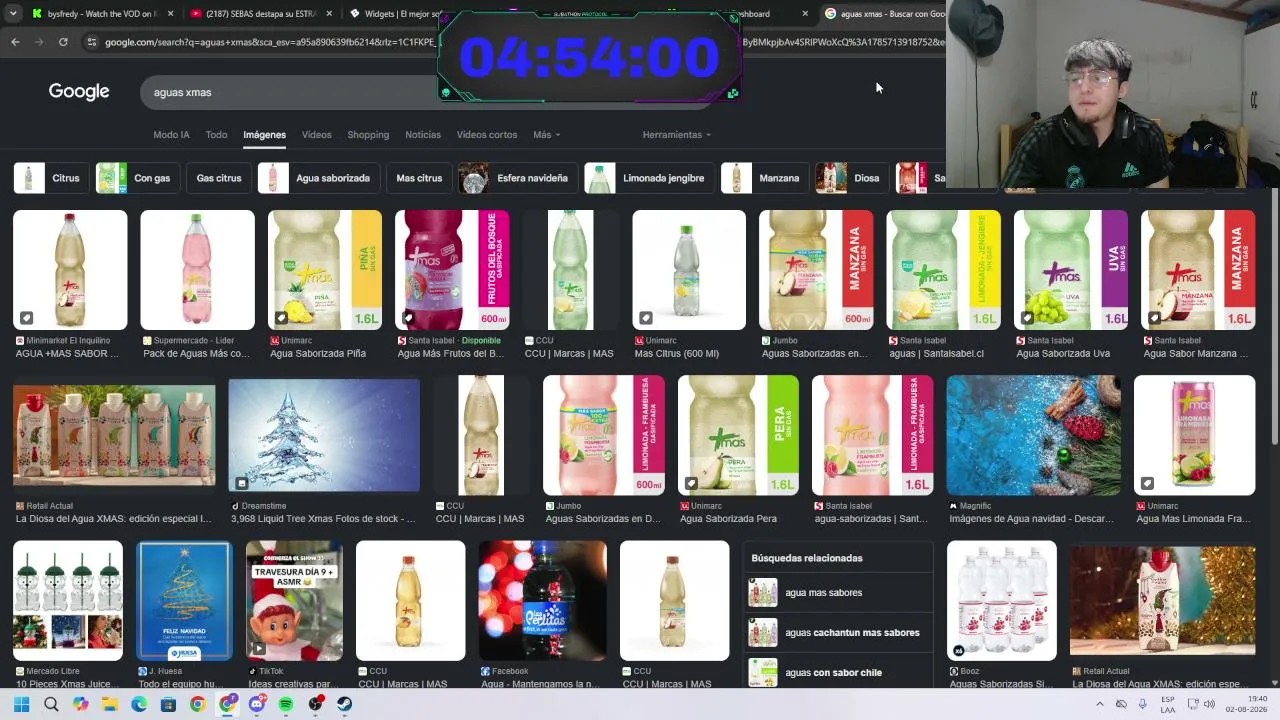Image resolution: width=1280 pixels, height=720 pixels.
Task: Select related search aguas con sabor chile
Action: point(839,672)
